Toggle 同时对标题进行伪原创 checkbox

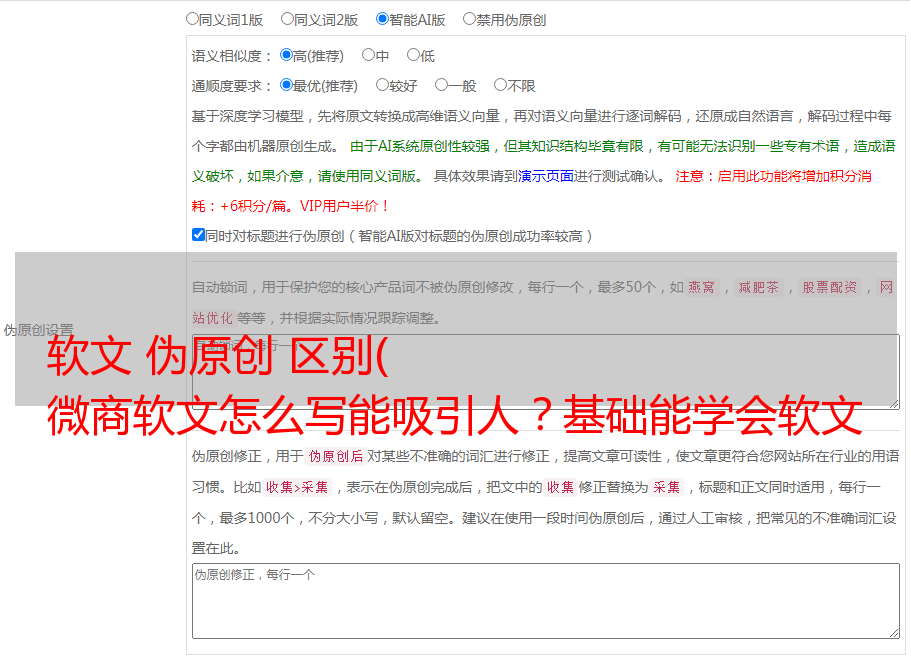[x=198, y=235]
